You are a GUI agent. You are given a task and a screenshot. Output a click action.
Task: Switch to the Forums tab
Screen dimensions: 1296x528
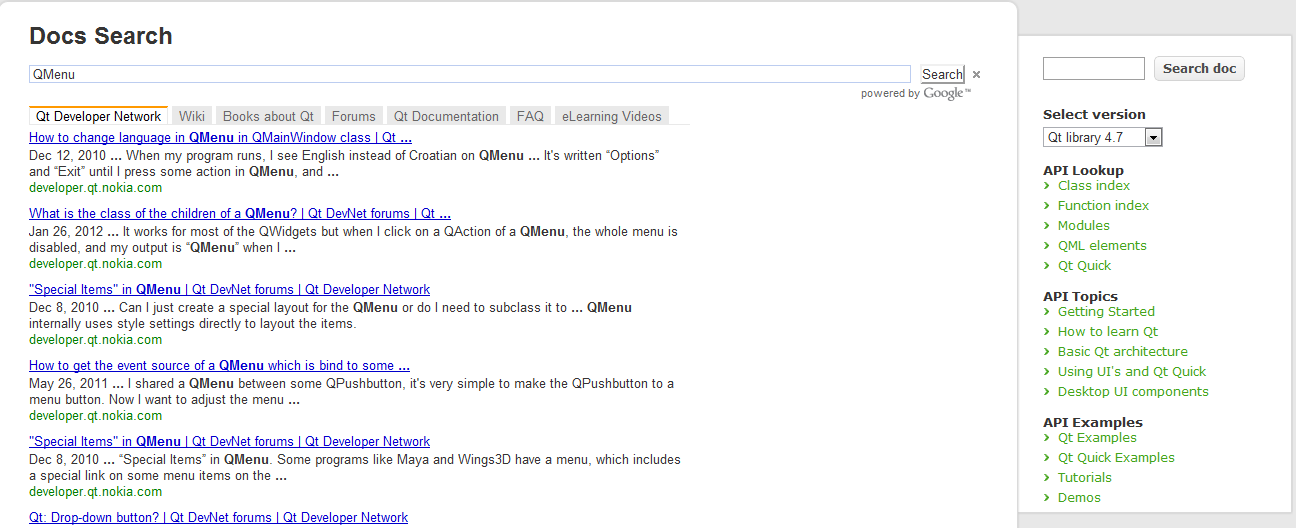point(354,116)
